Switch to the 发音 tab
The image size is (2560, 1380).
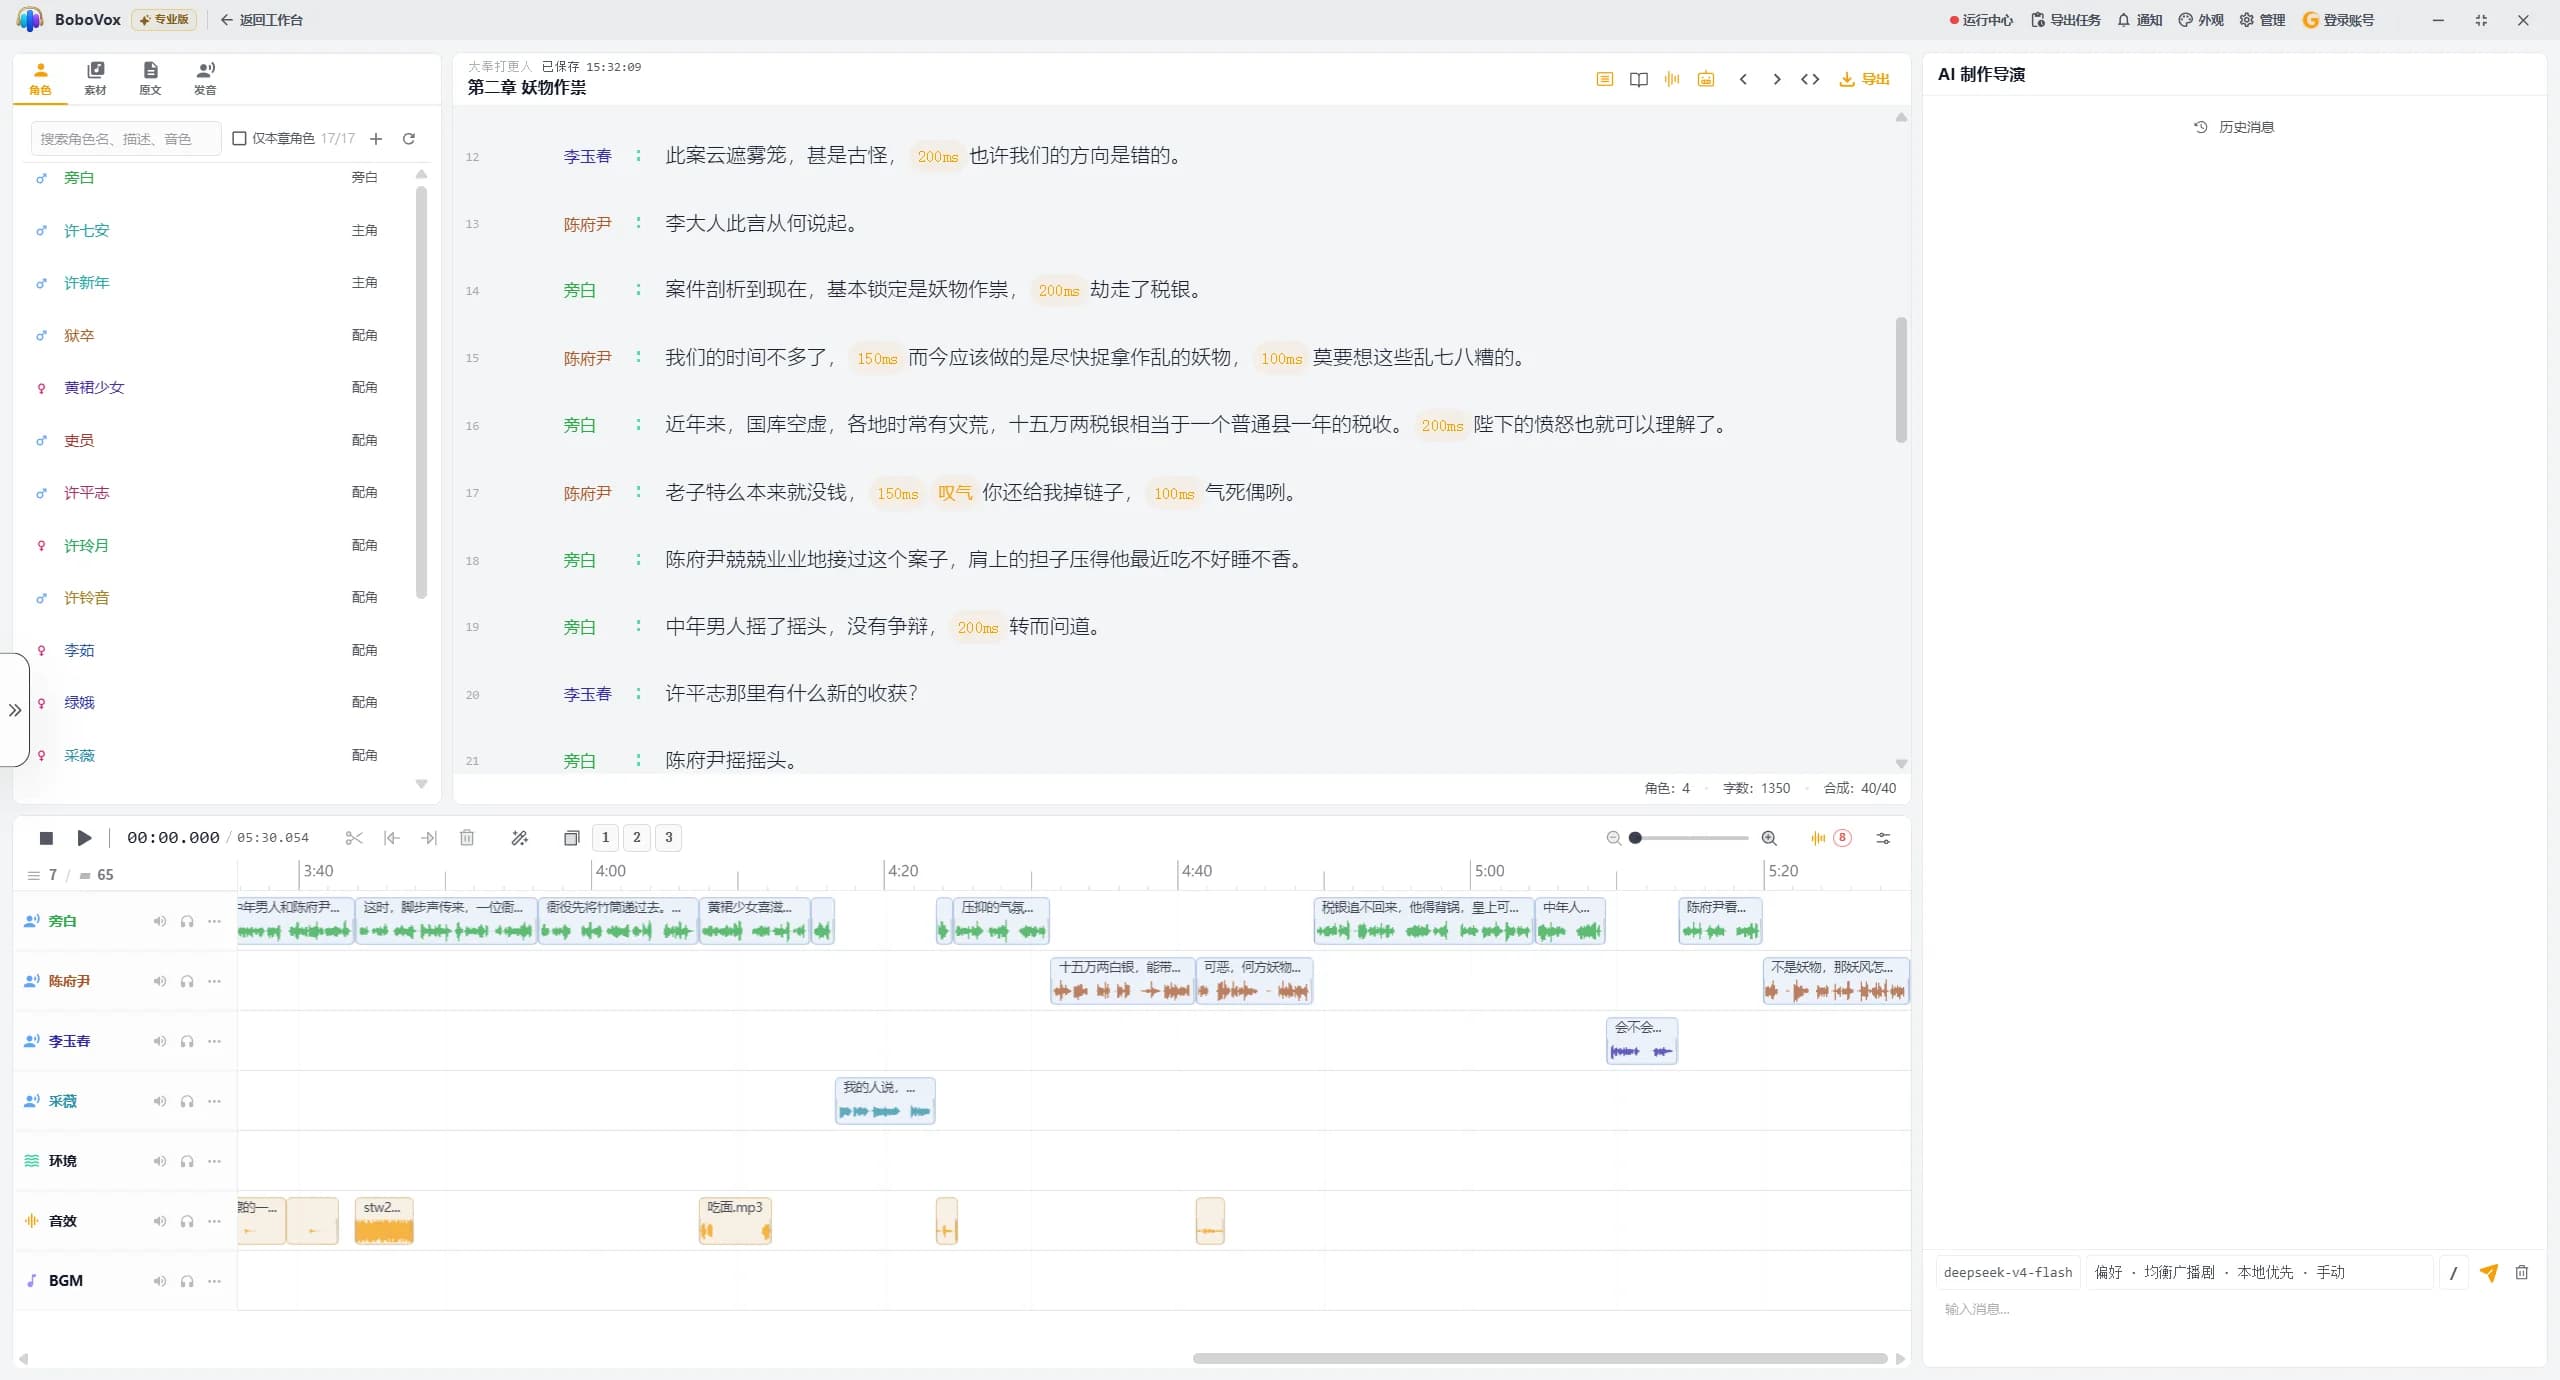pos(205,78)
